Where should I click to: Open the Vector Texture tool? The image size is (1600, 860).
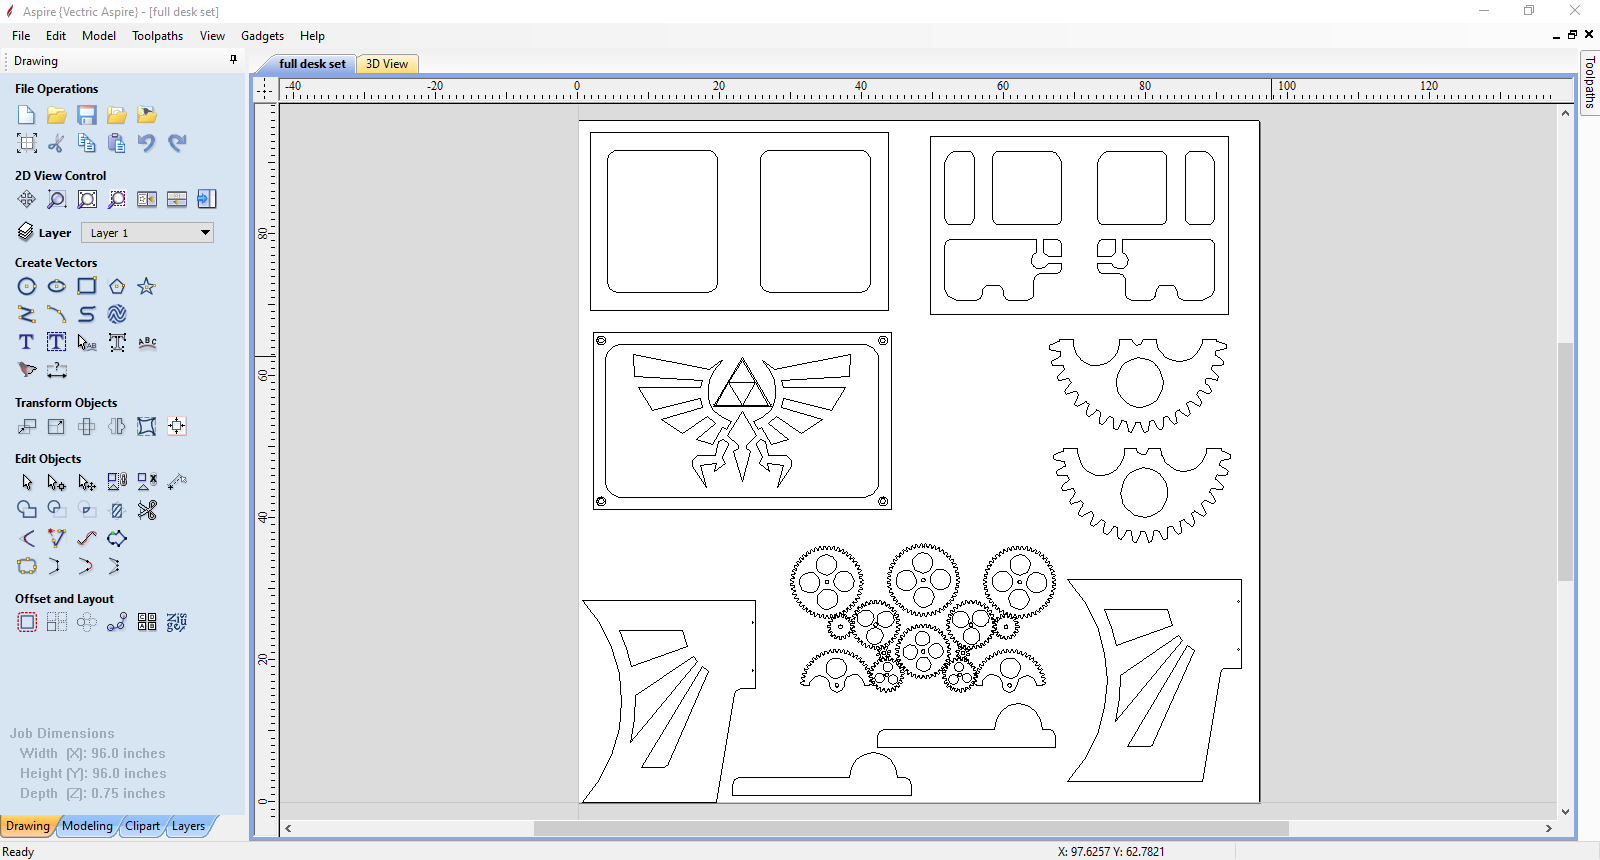pyautogui.click(x=117, y=314)
